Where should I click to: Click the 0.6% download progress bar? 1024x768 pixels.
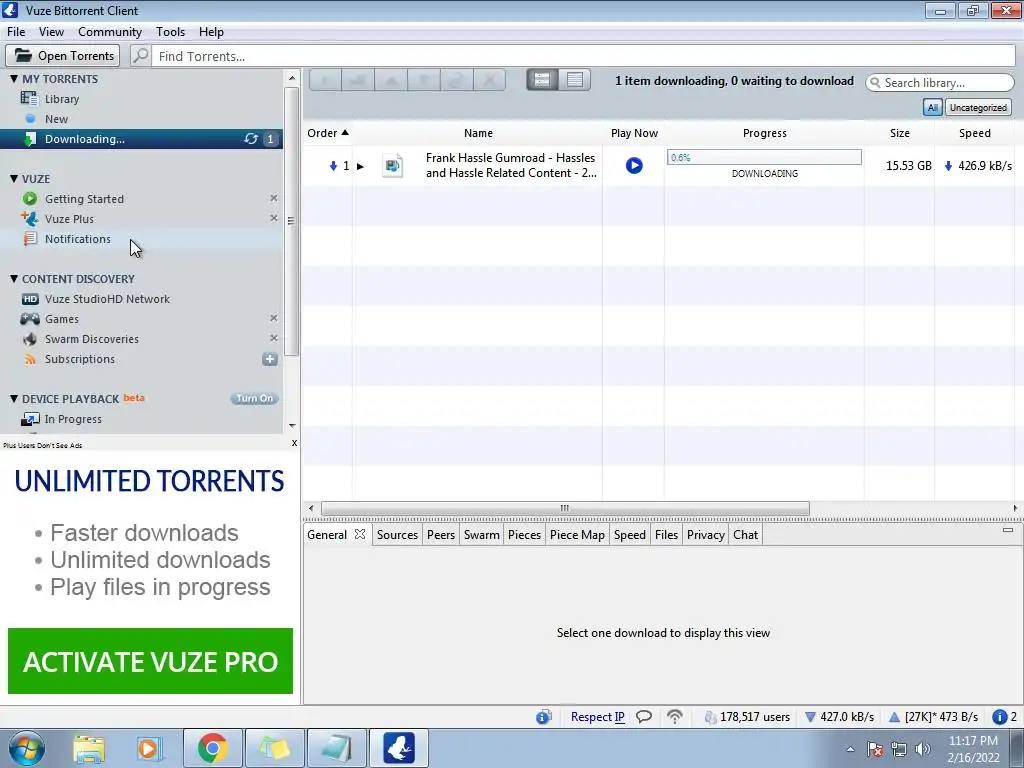pyautogui.click(x=764, y=157)
